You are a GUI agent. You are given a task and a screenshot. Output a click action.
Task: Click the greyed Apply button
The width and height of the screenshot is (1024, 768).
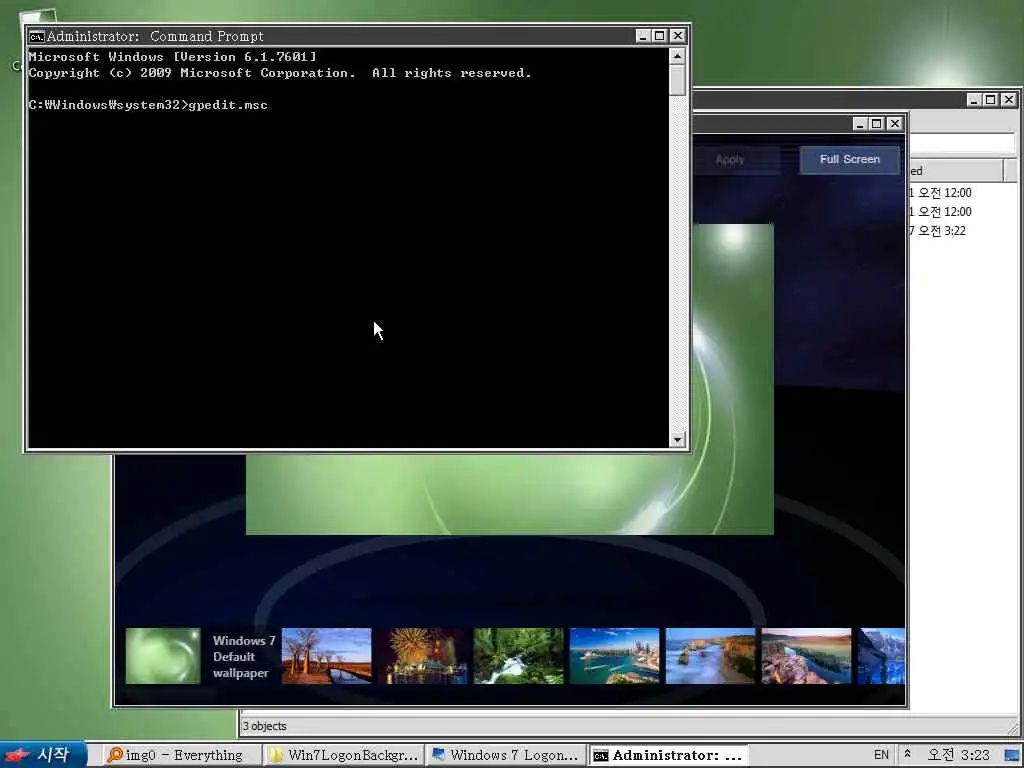[x=730, y=159]
